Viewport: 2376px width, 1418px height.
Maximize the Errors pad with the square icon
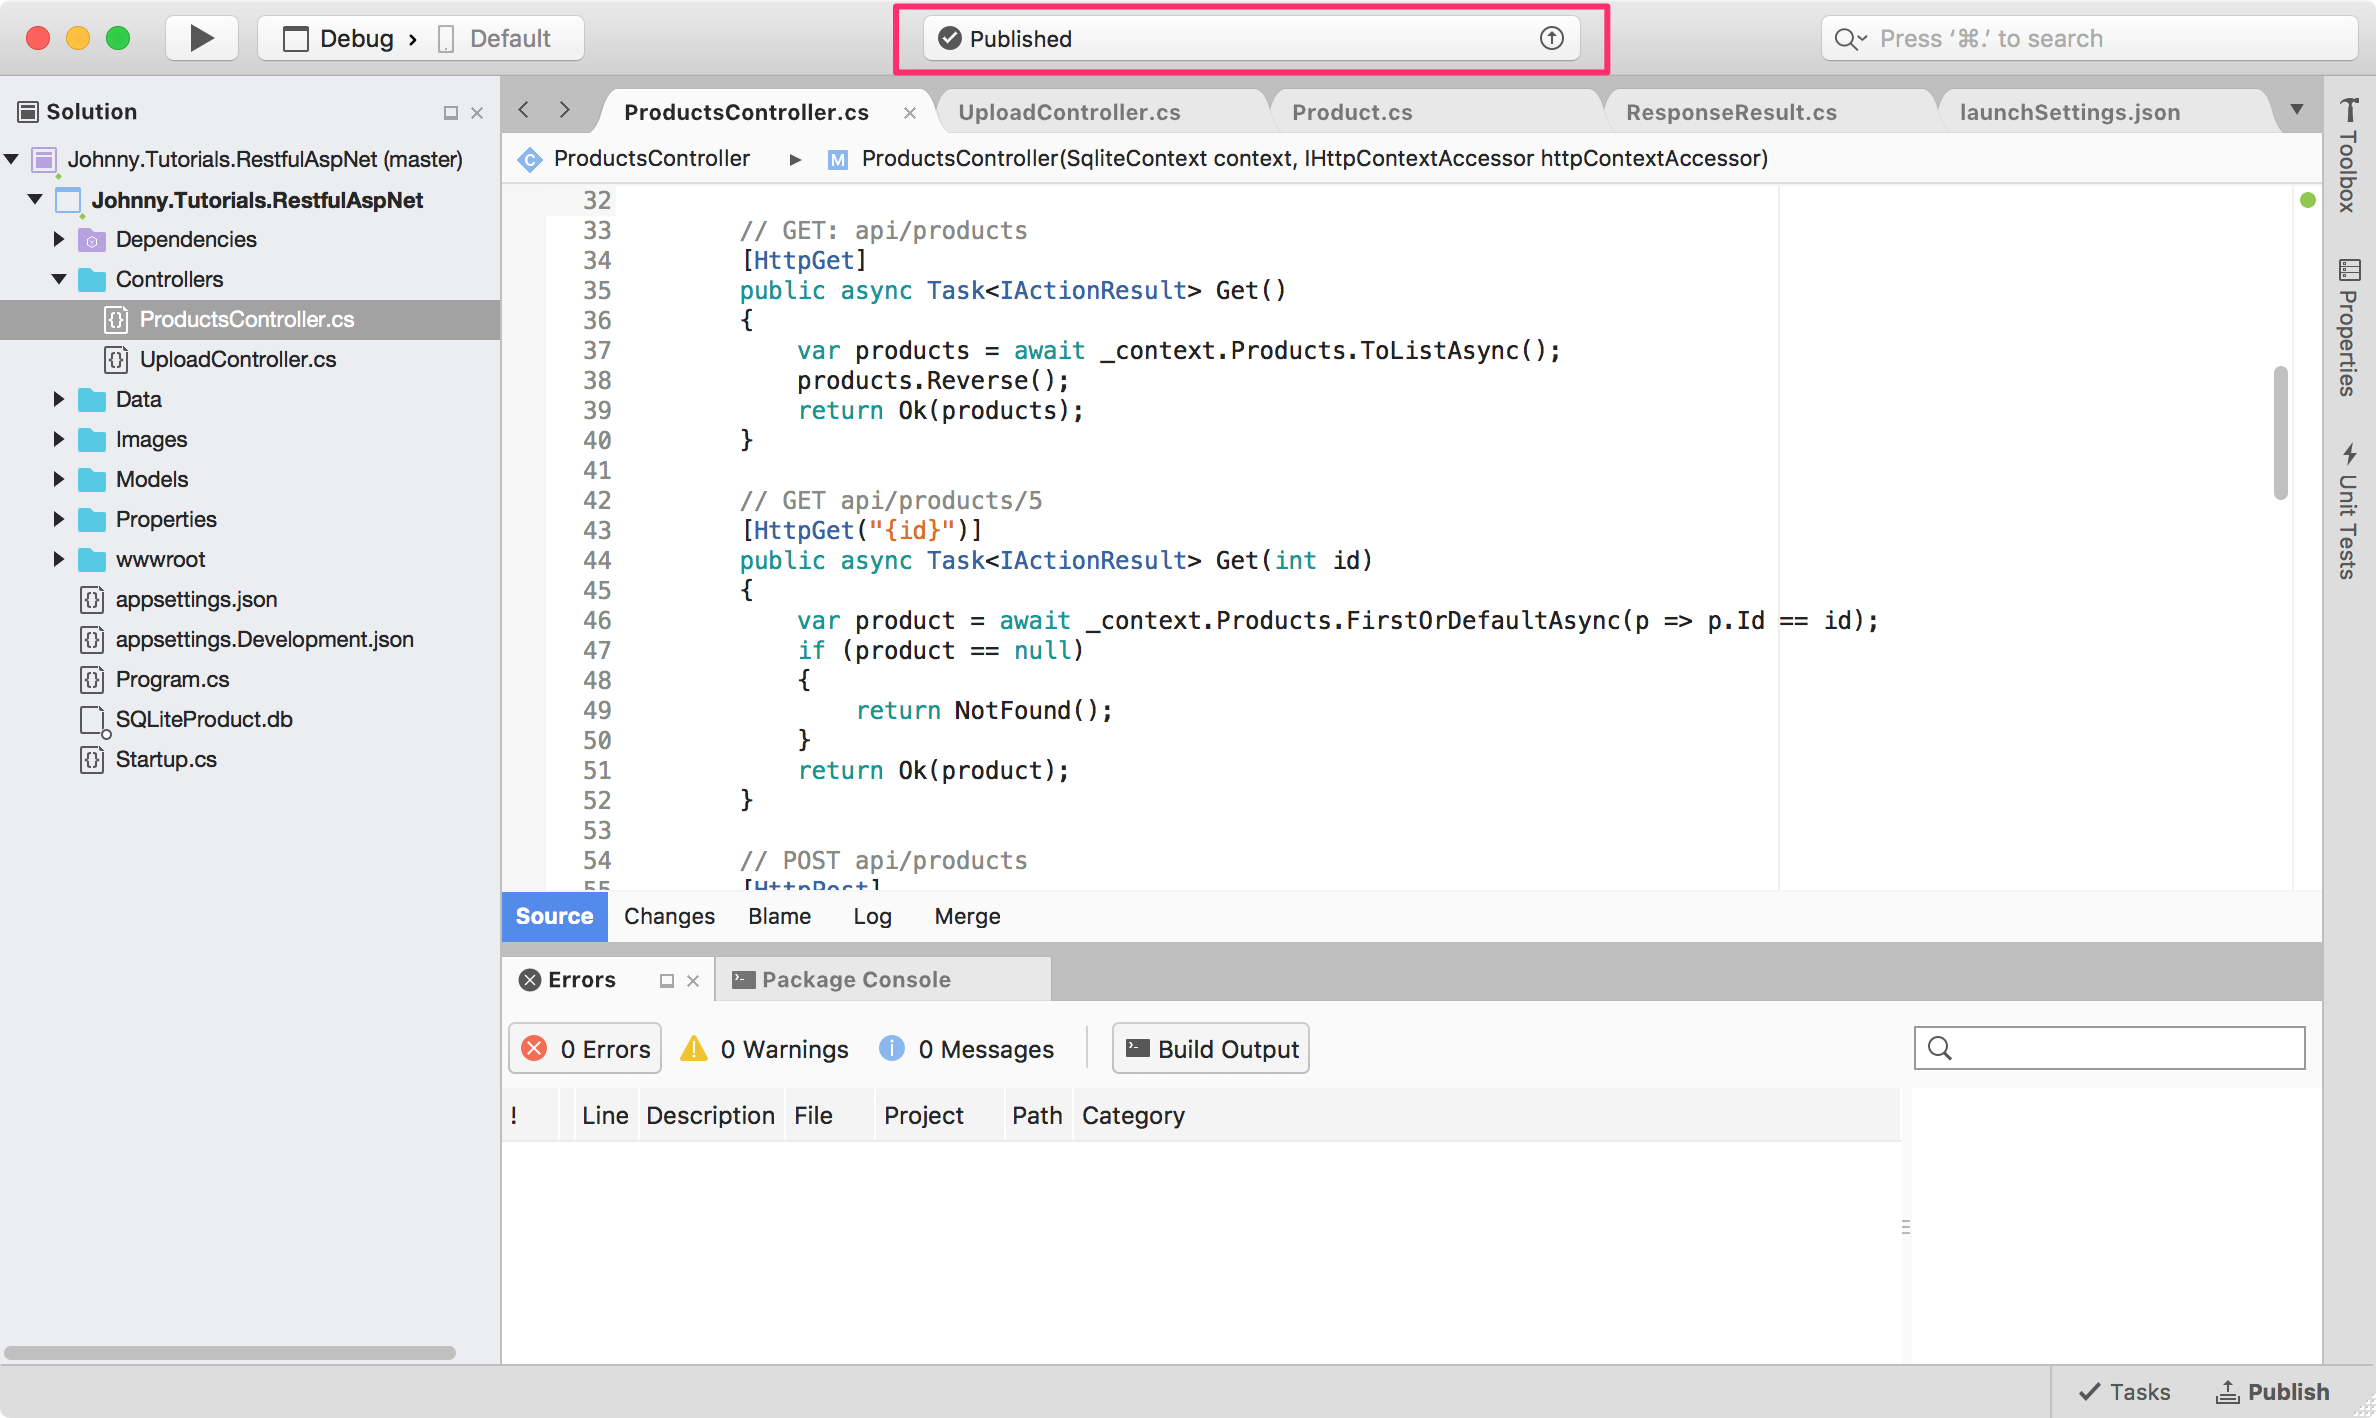tap(667, 981)
